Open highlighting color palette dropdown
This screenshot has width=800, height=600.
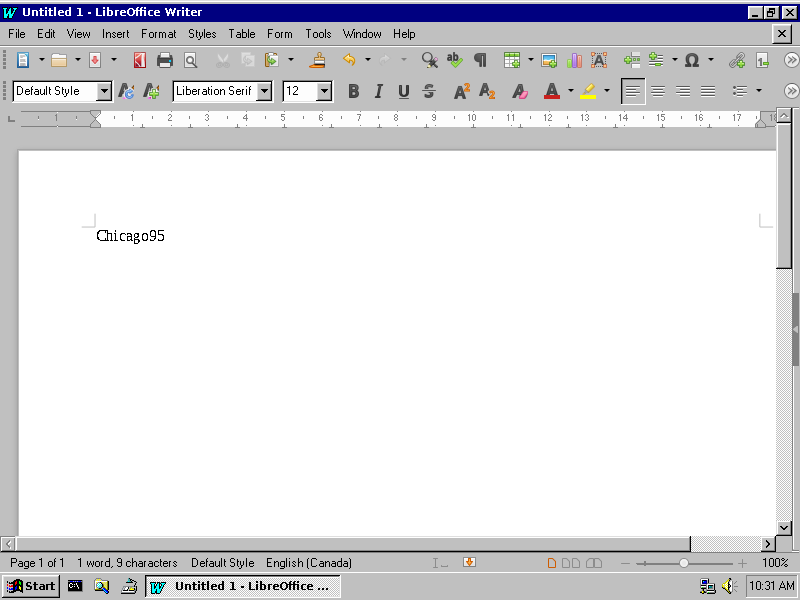(x=607, y=91)
